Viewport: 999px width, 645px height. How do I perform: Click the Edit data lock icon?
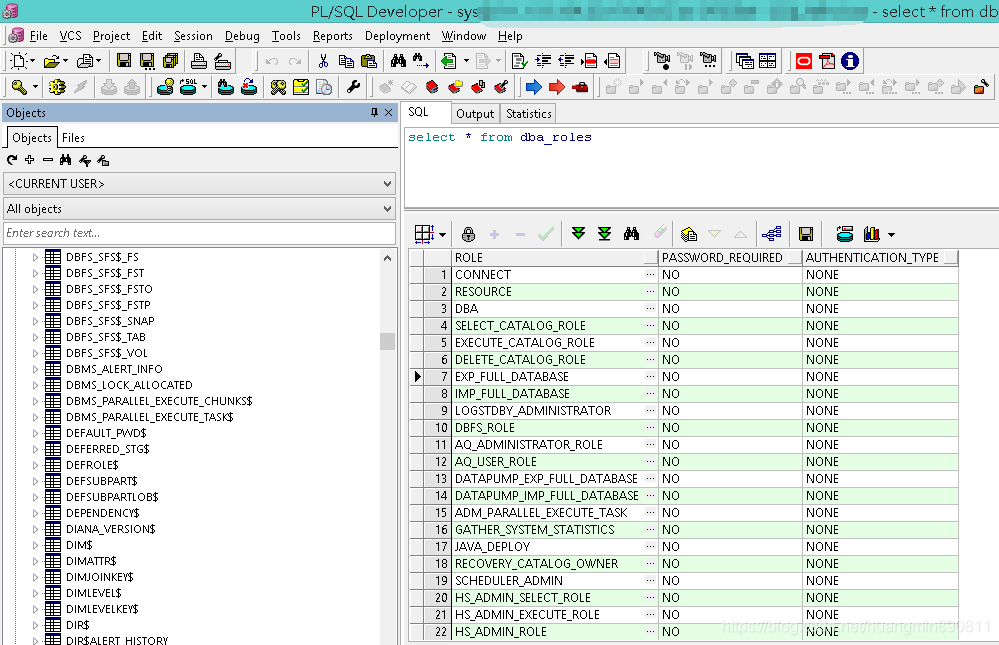tap(468, 234)
